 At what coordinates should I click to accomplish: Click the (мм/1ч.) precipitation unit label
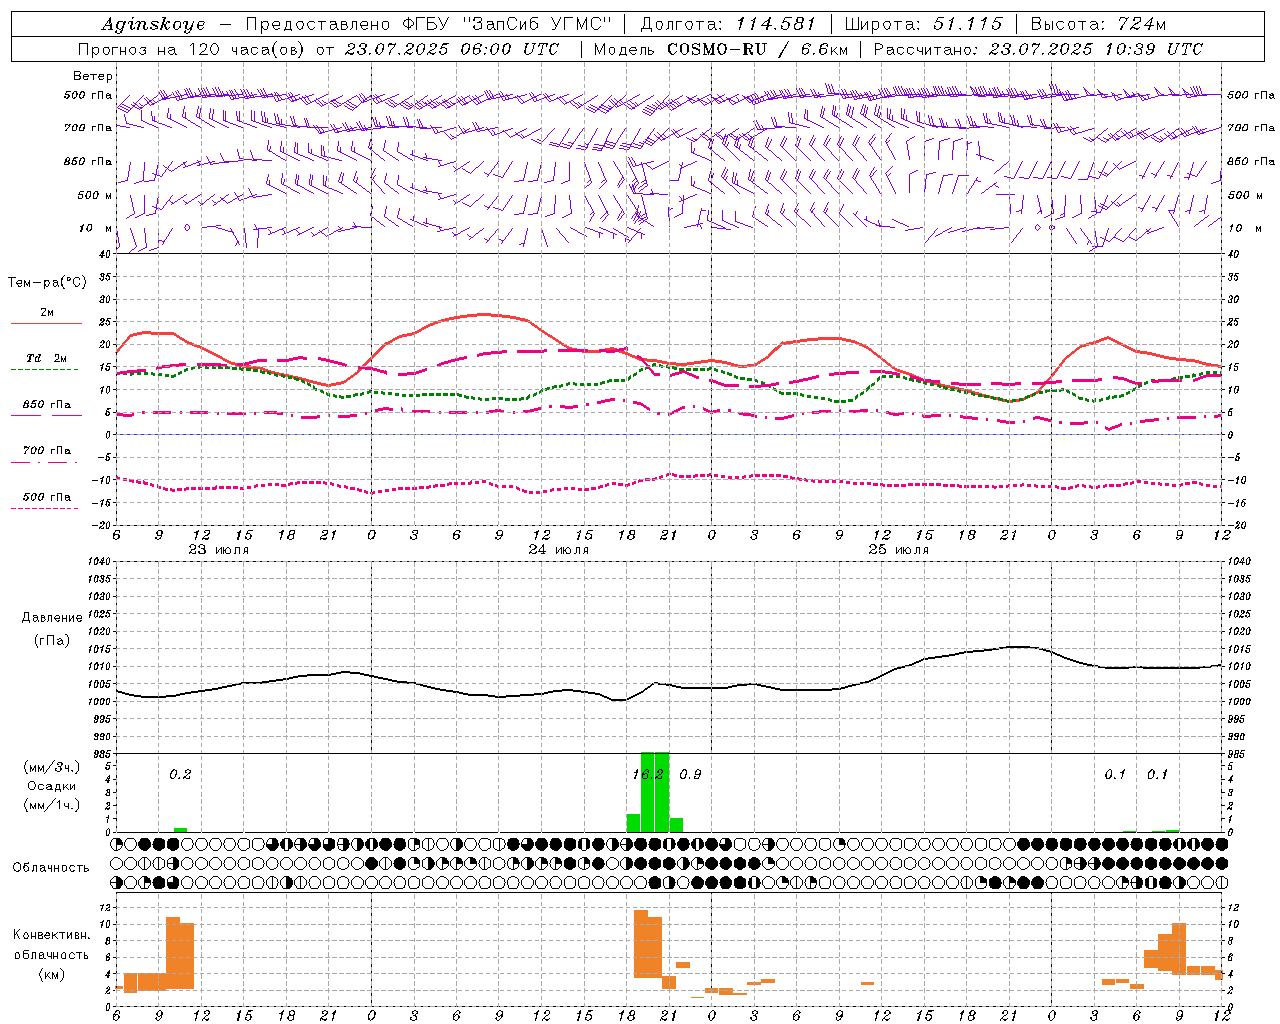[52, 805]
